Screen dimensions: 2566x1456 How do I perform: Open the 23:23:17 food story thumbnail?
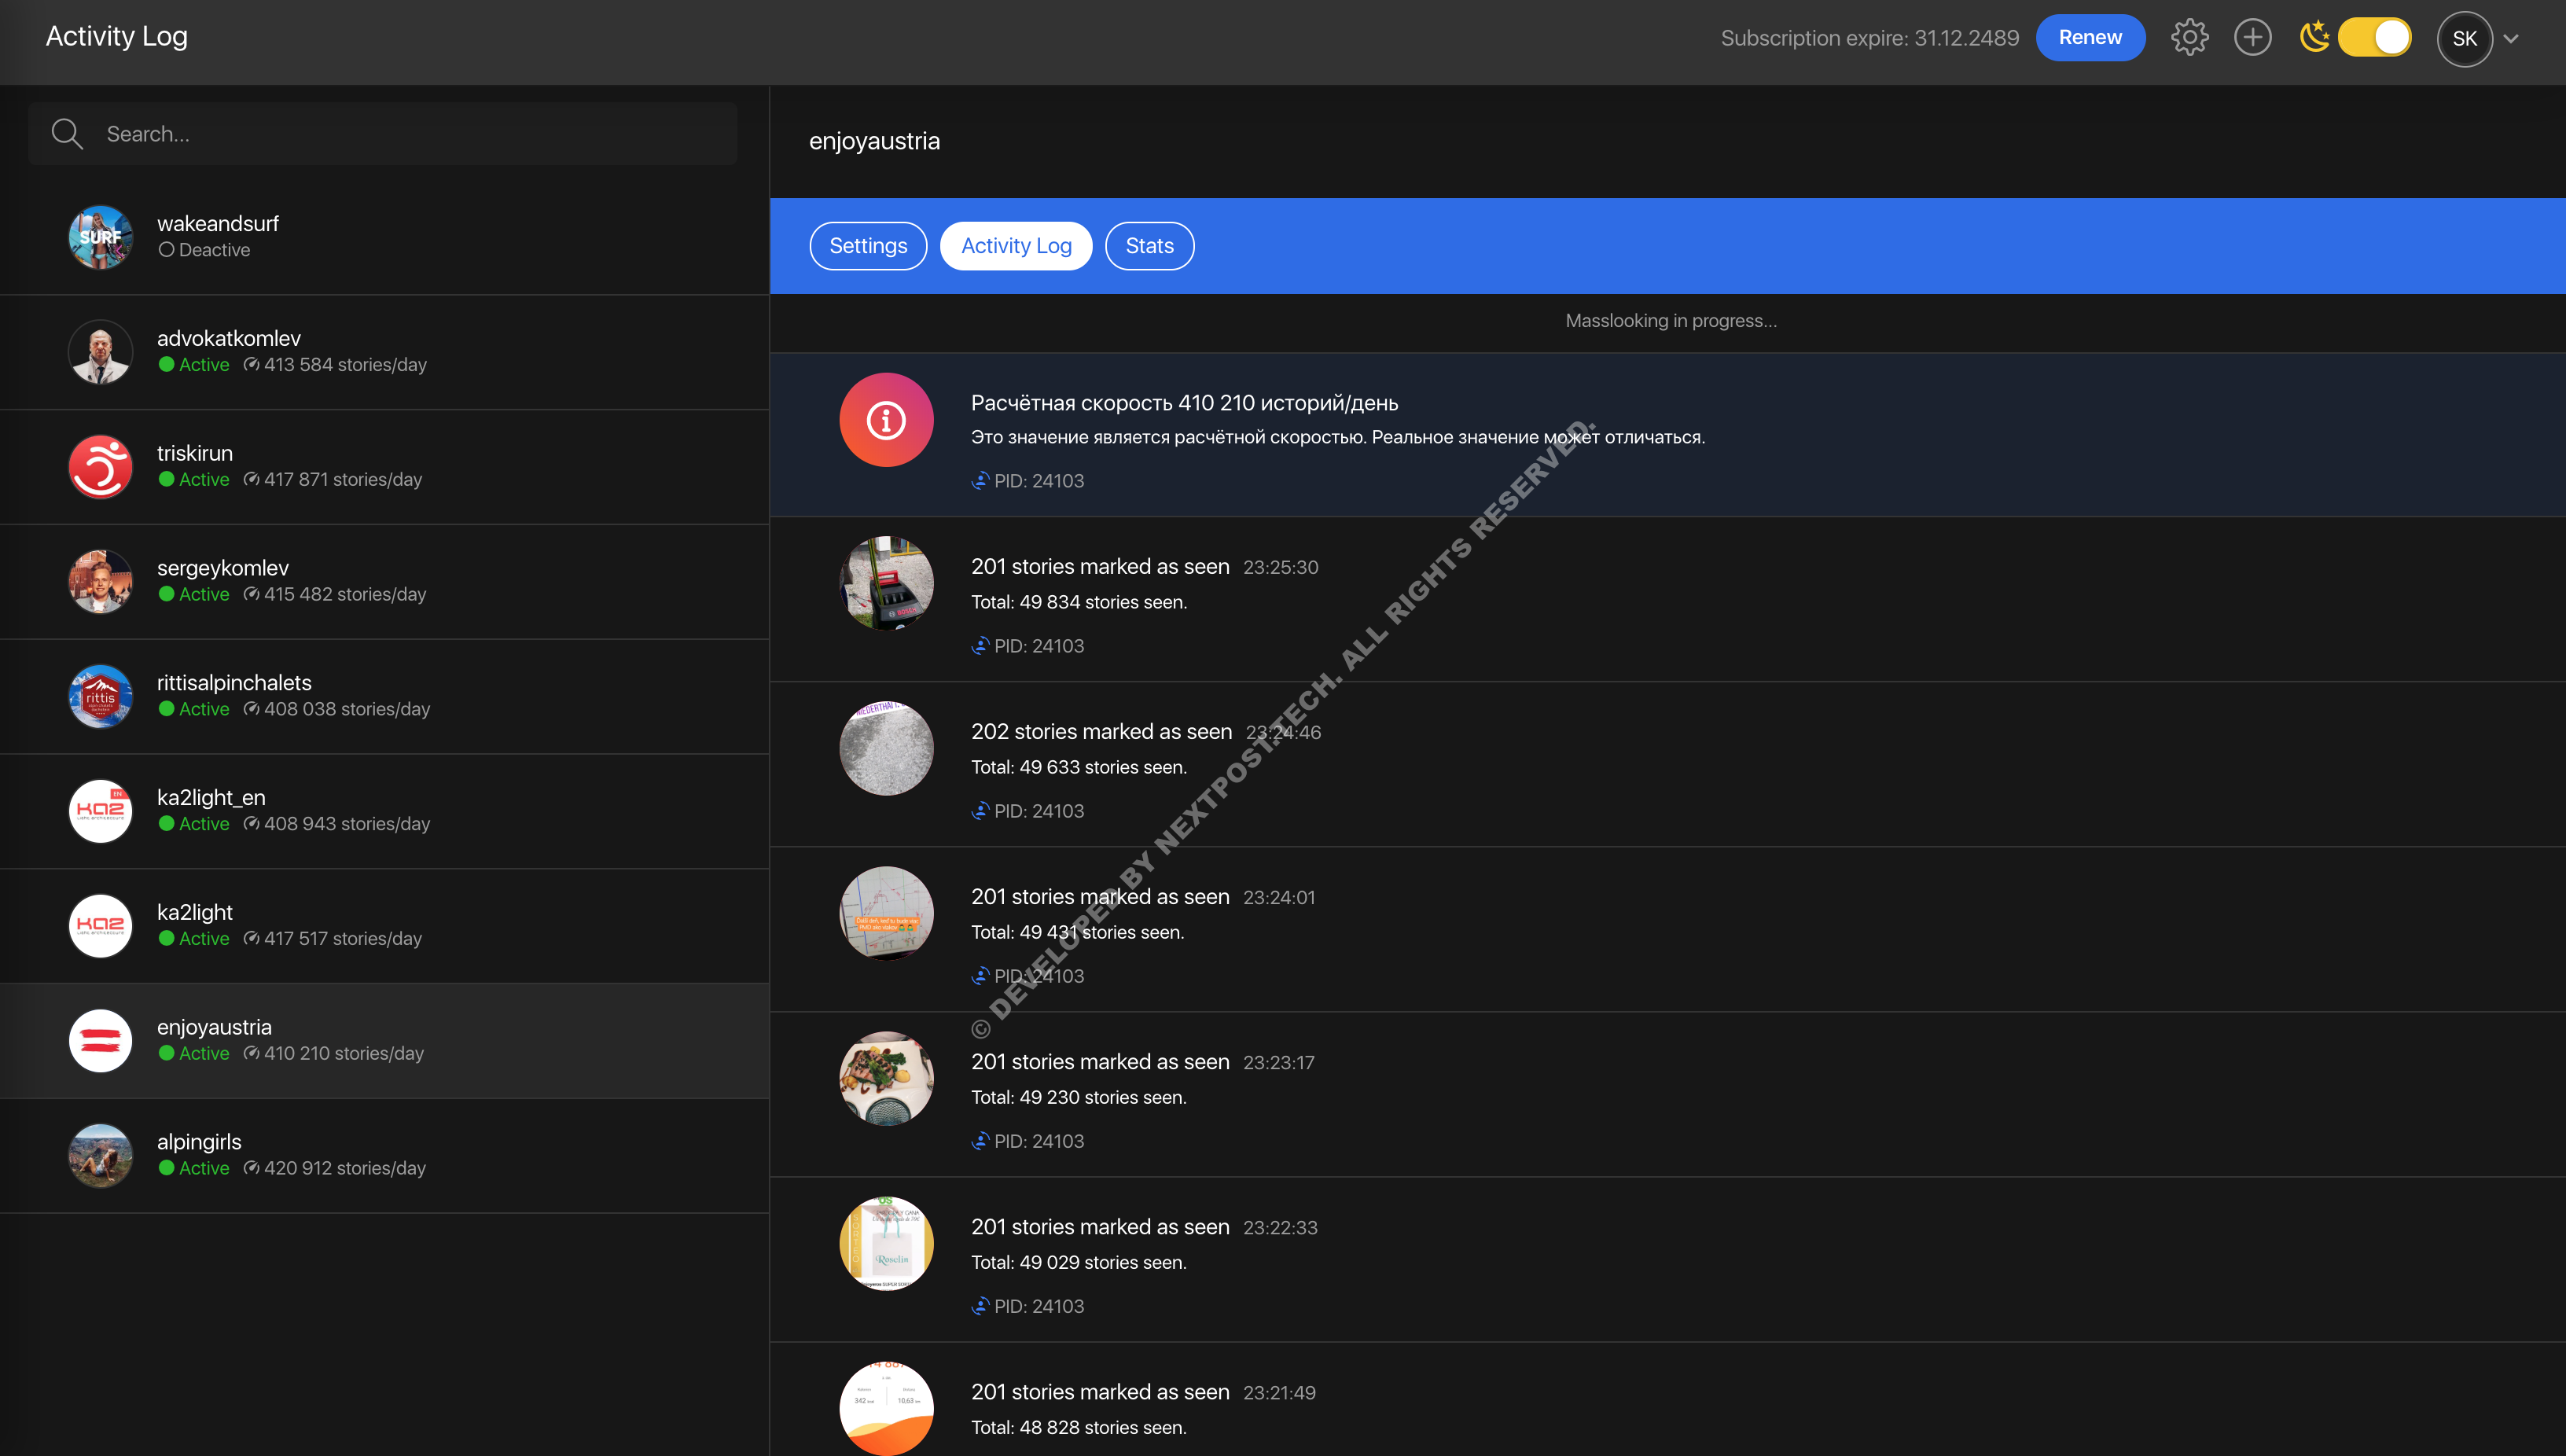click(x=886, y=1078)
